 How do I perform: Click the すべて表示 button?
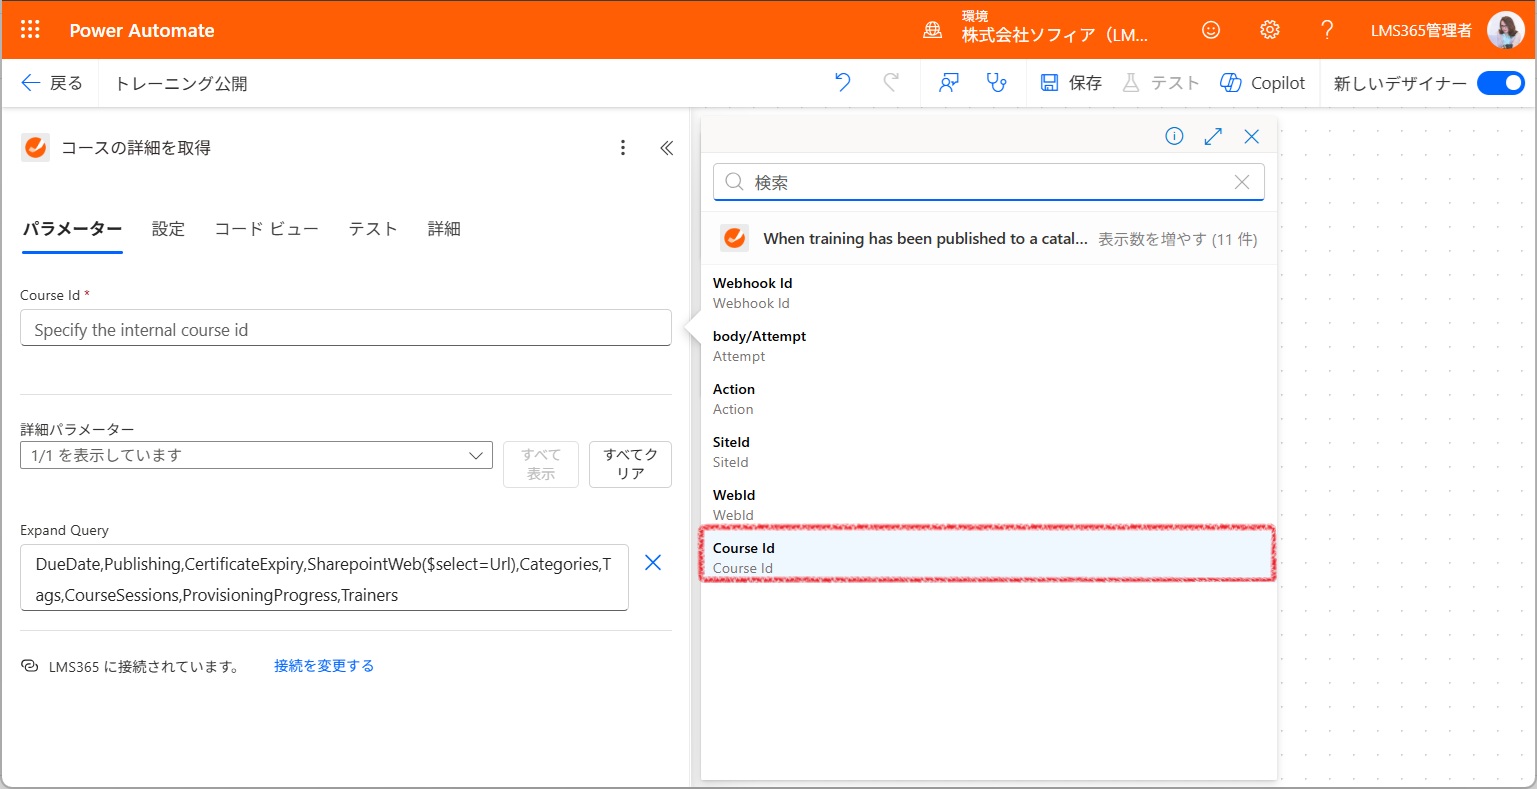coord(541,464)
